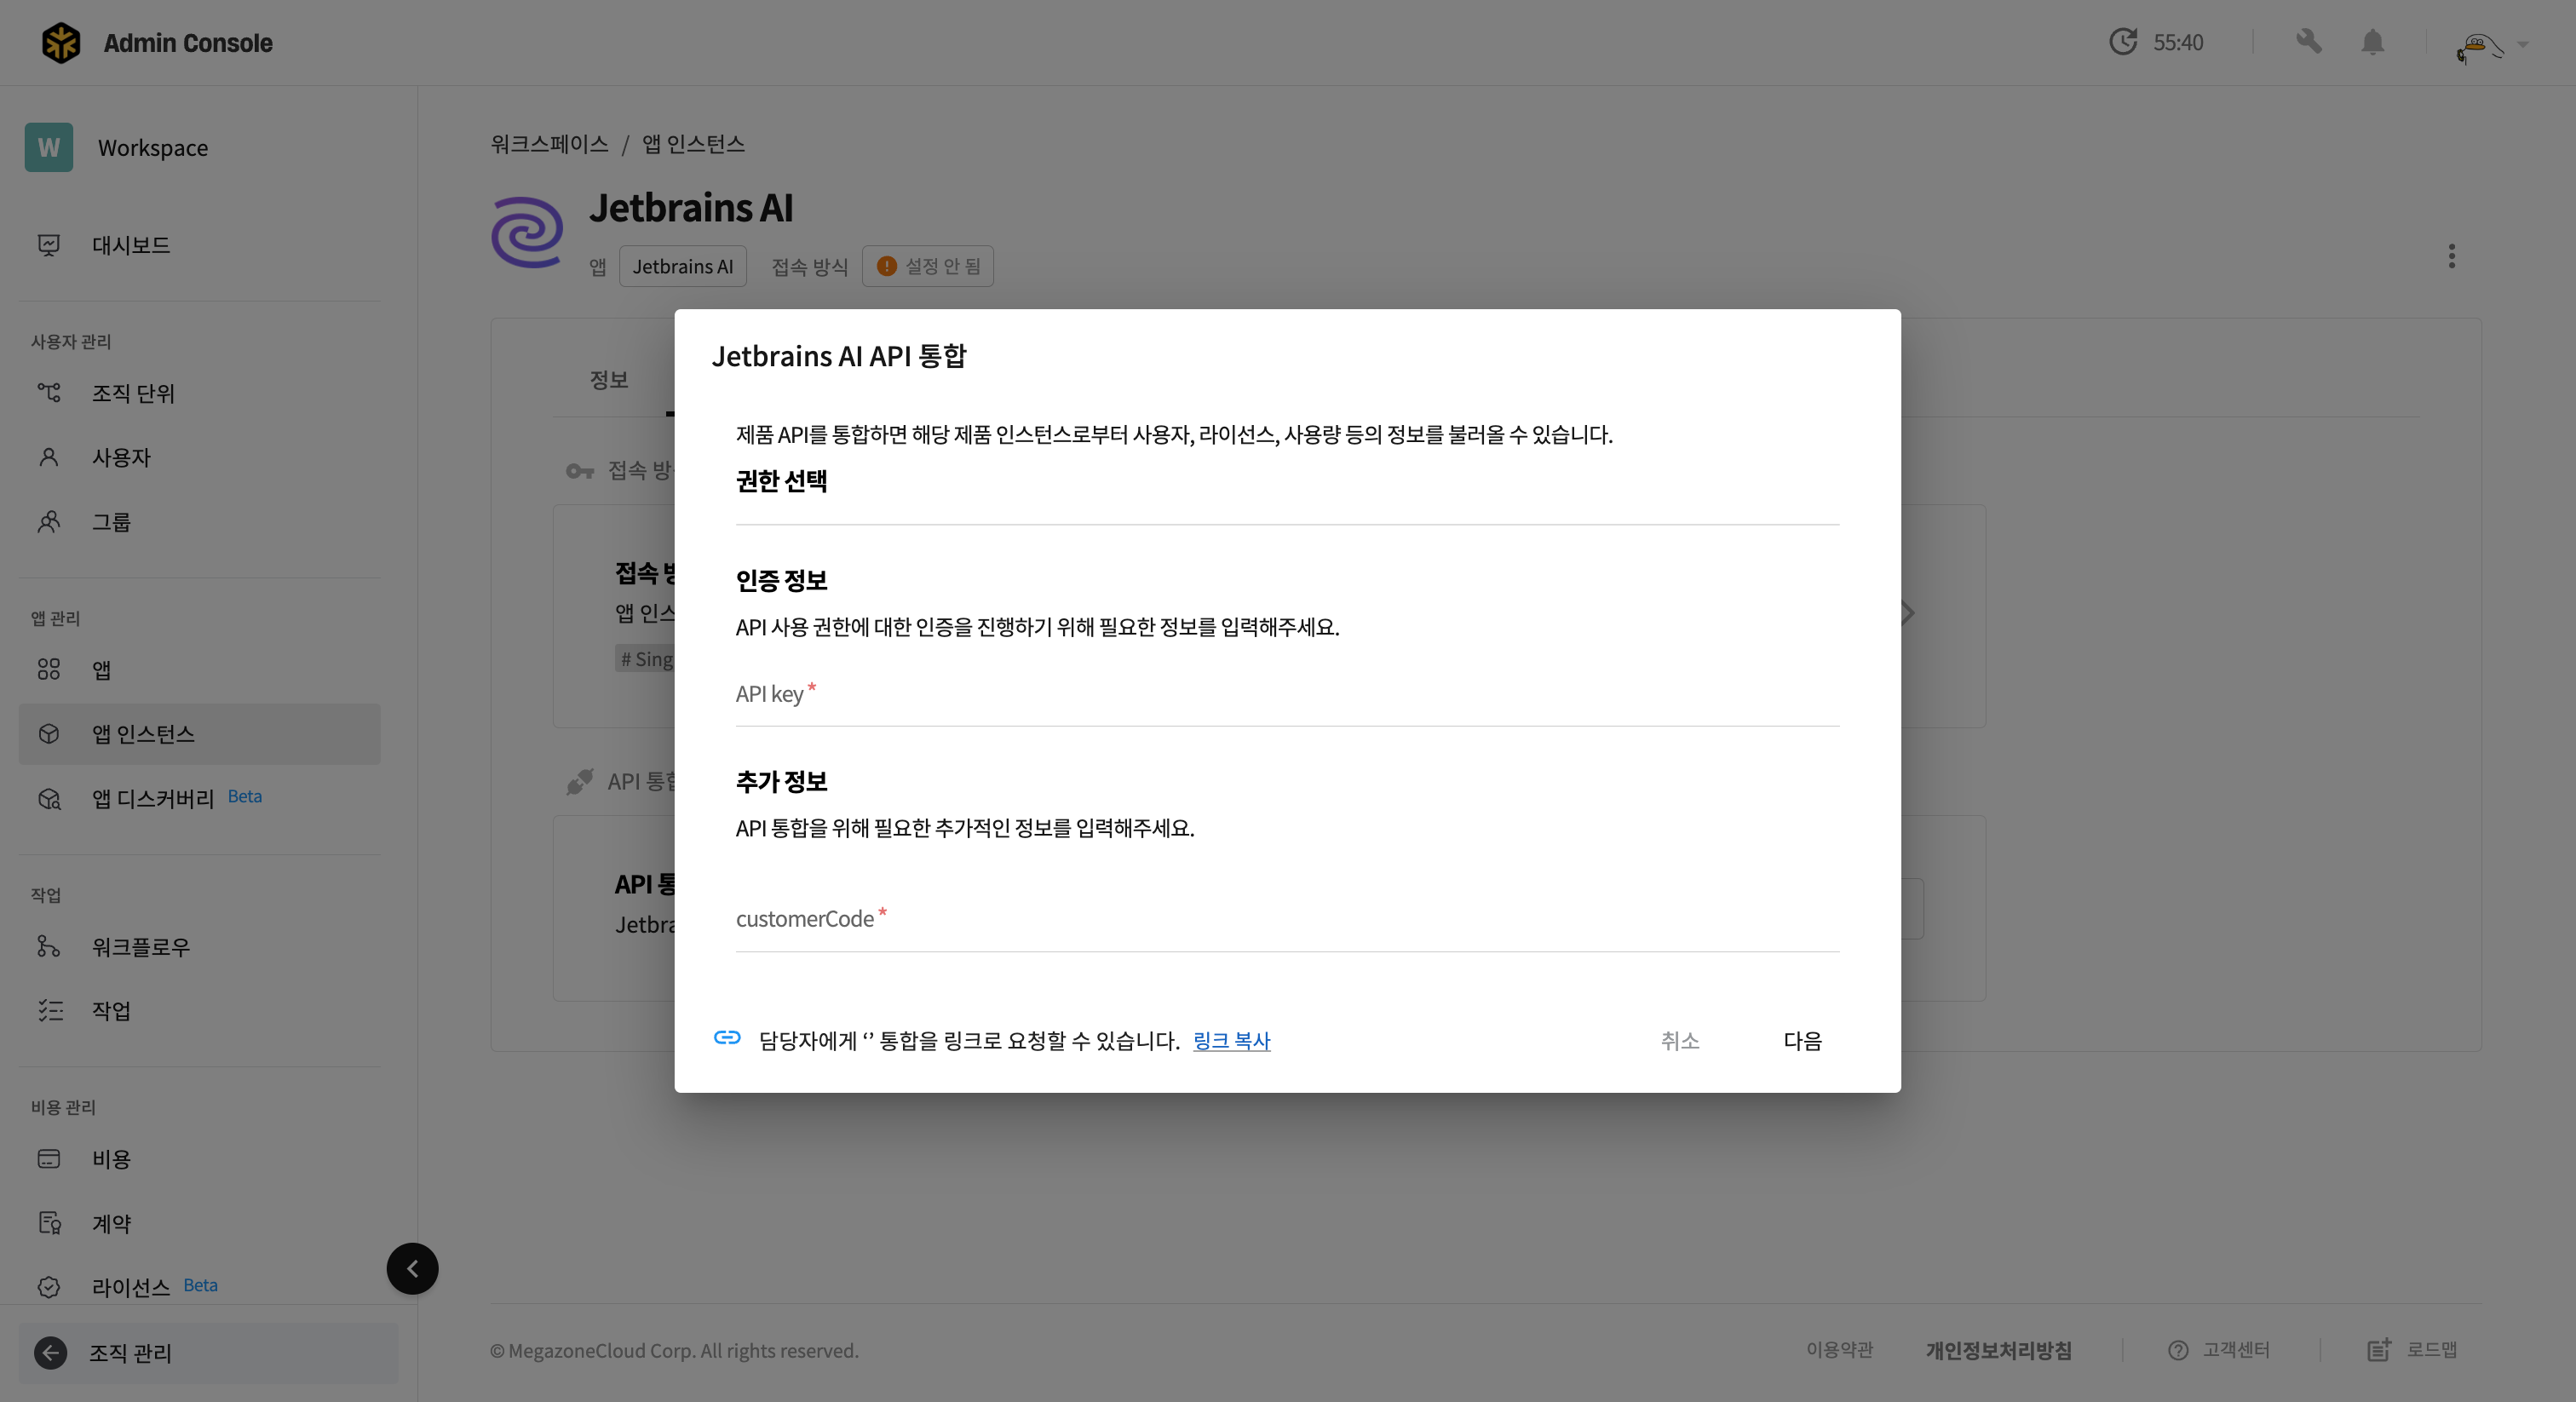Cancel the dialog with 취소
This screenshot has height=1402, width=2576.
pyautogui.click(x=1680, y=1041)
